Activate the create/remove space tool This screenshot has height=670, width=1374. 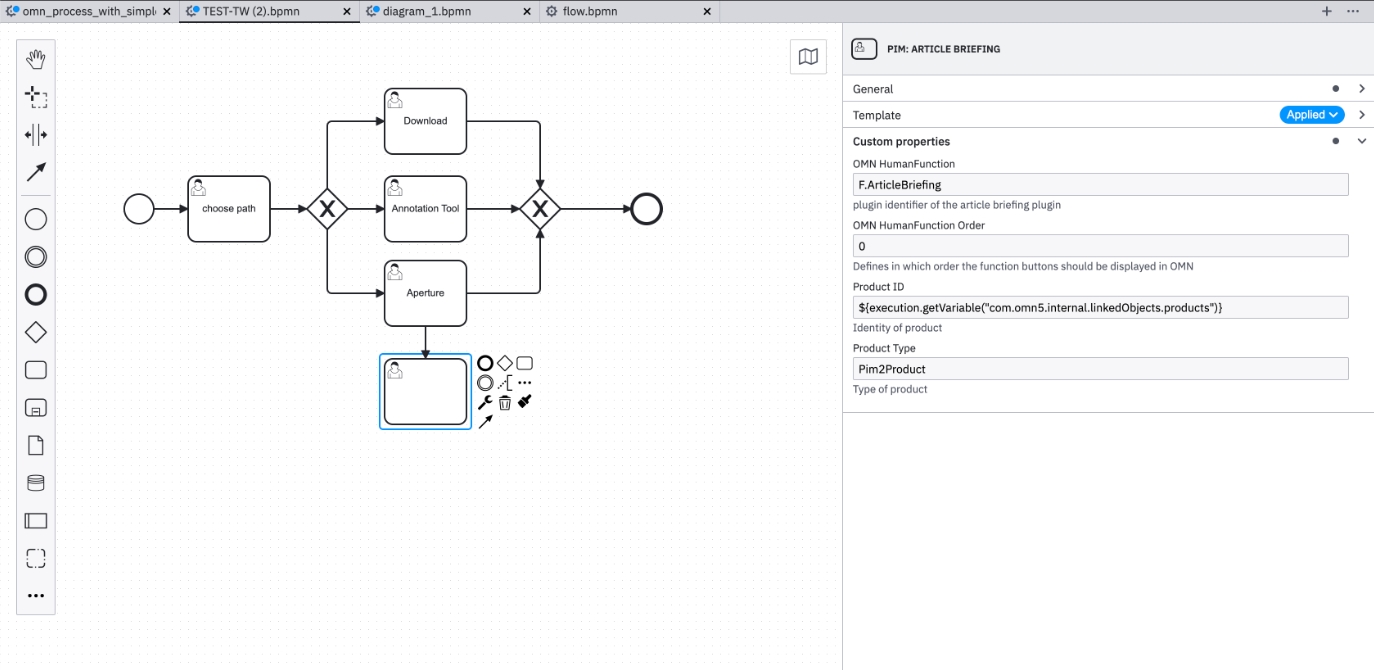click(x=36, y=135)
